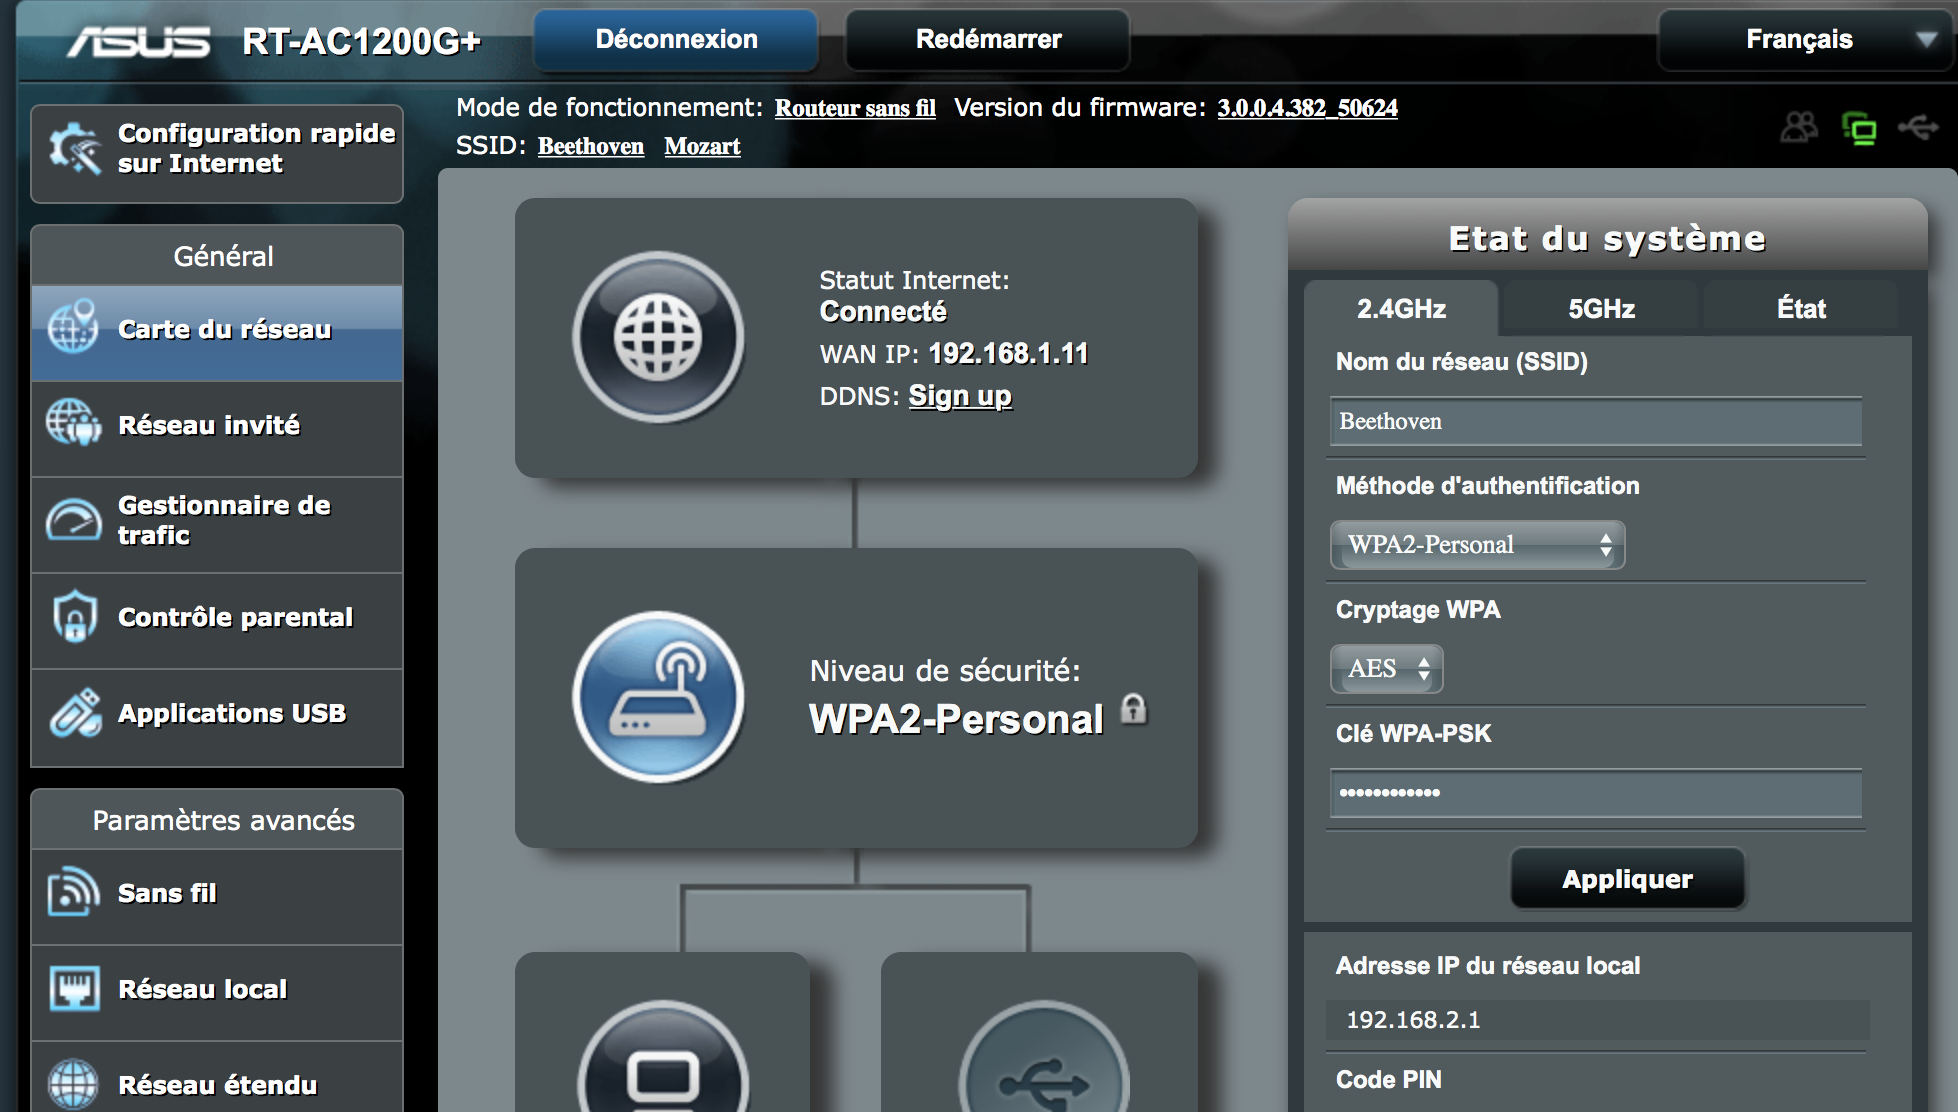Follow the DDNS Sign up link
Viewport: 1958px width, 1112px height.
(x=959, y=396)
